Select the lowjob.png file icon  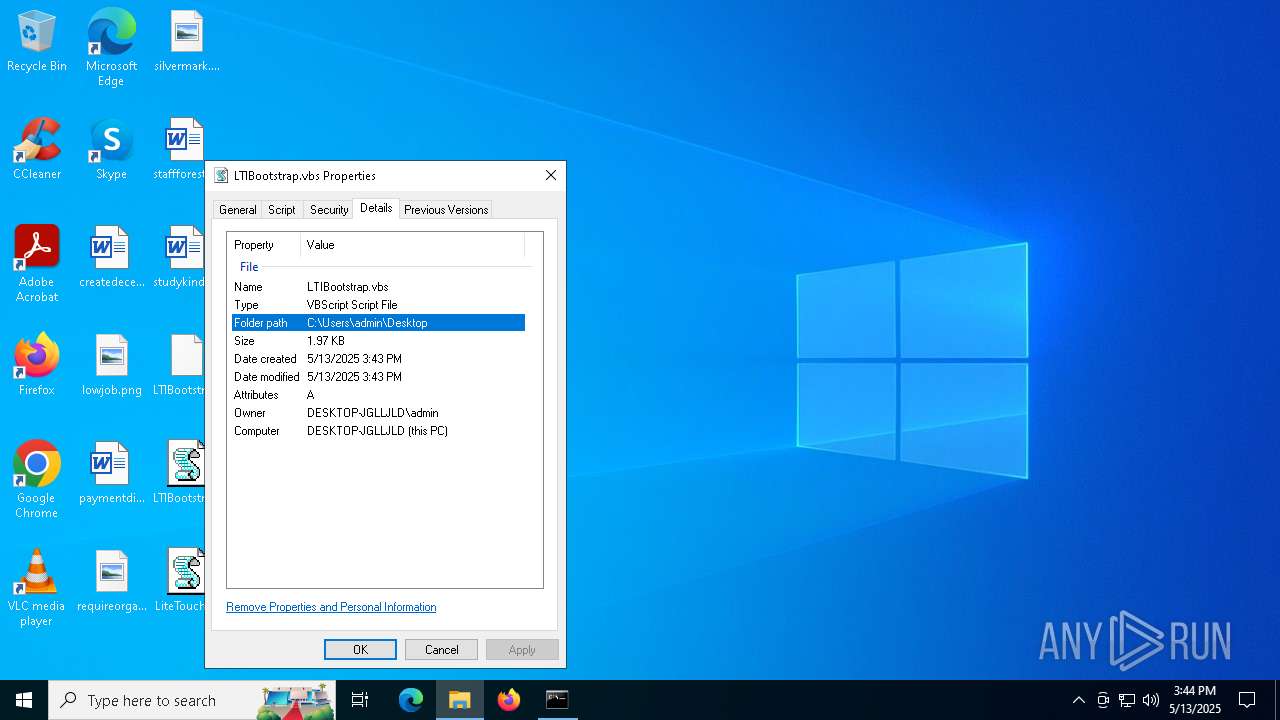[x=111, y=365]
